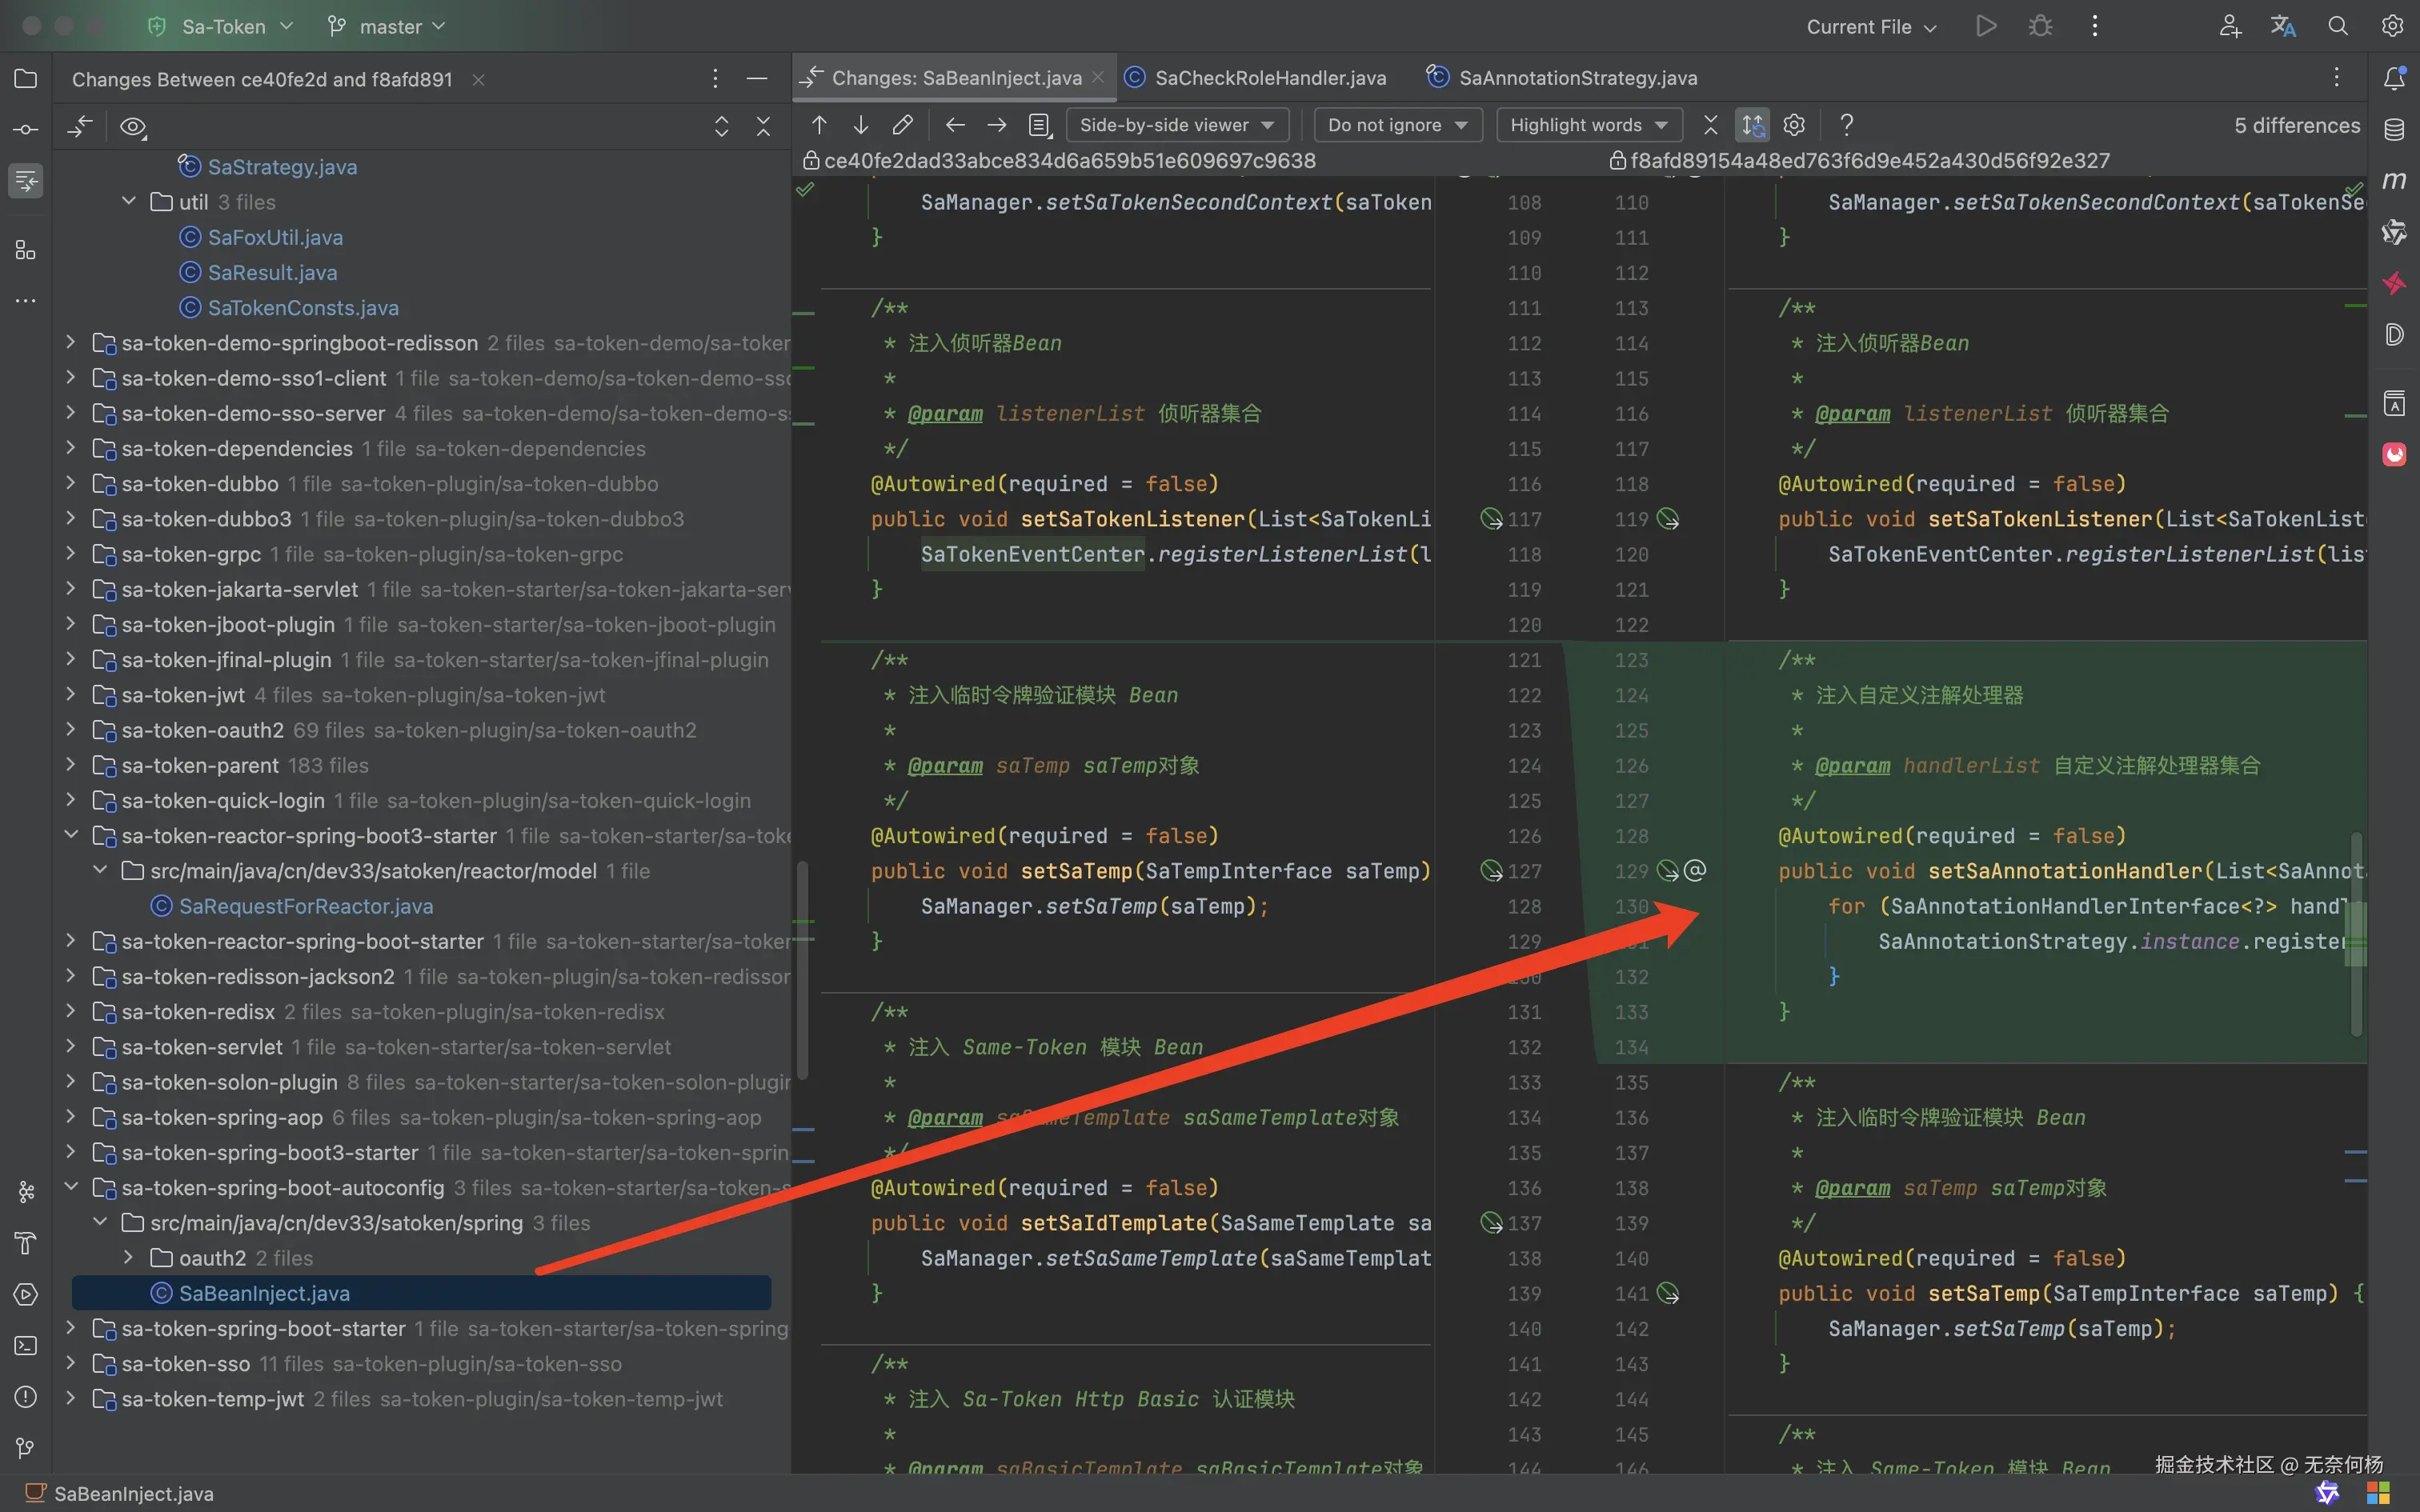Switch to SaAnnotationStrategy.java tab
Screen dimensions: 2420x1512
point(1577,78)
